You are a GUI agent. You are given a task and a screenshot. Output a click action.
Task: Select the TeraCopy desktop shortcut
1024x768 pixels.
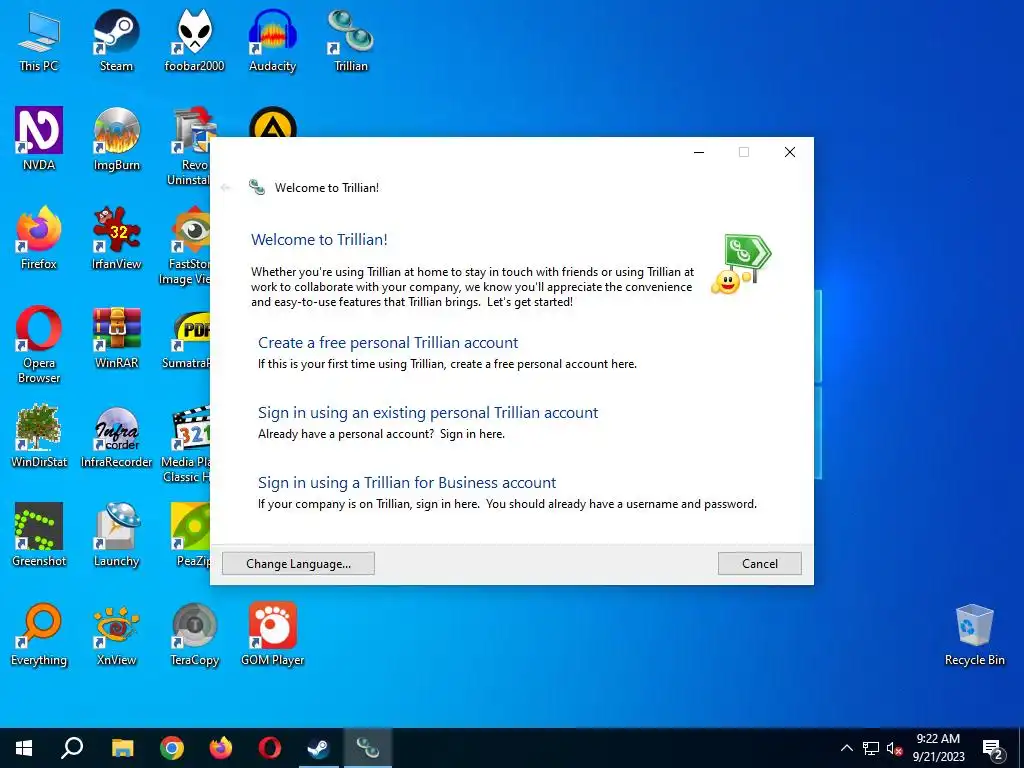click(x=194, y=635)
